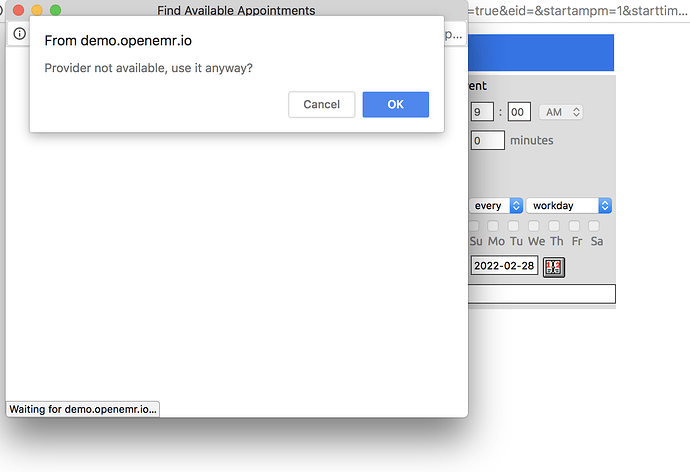Open the calendar date picker icon

click(554, 267)
